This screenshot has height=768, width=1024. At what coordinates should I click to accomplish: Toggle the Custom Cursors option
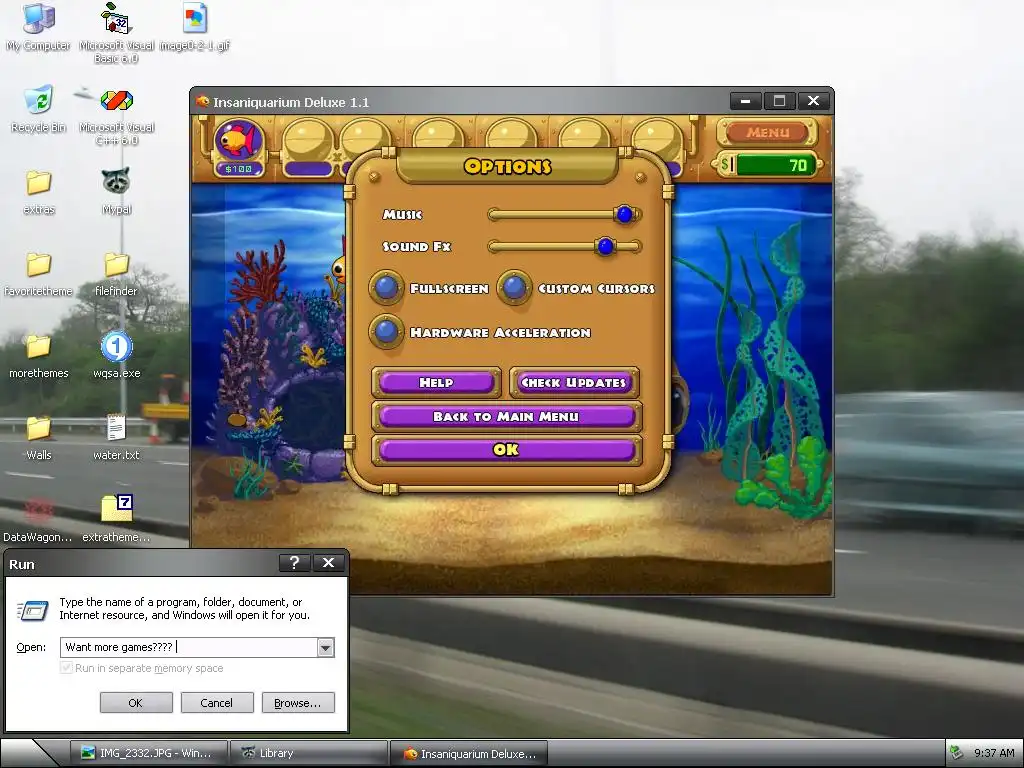514,288
